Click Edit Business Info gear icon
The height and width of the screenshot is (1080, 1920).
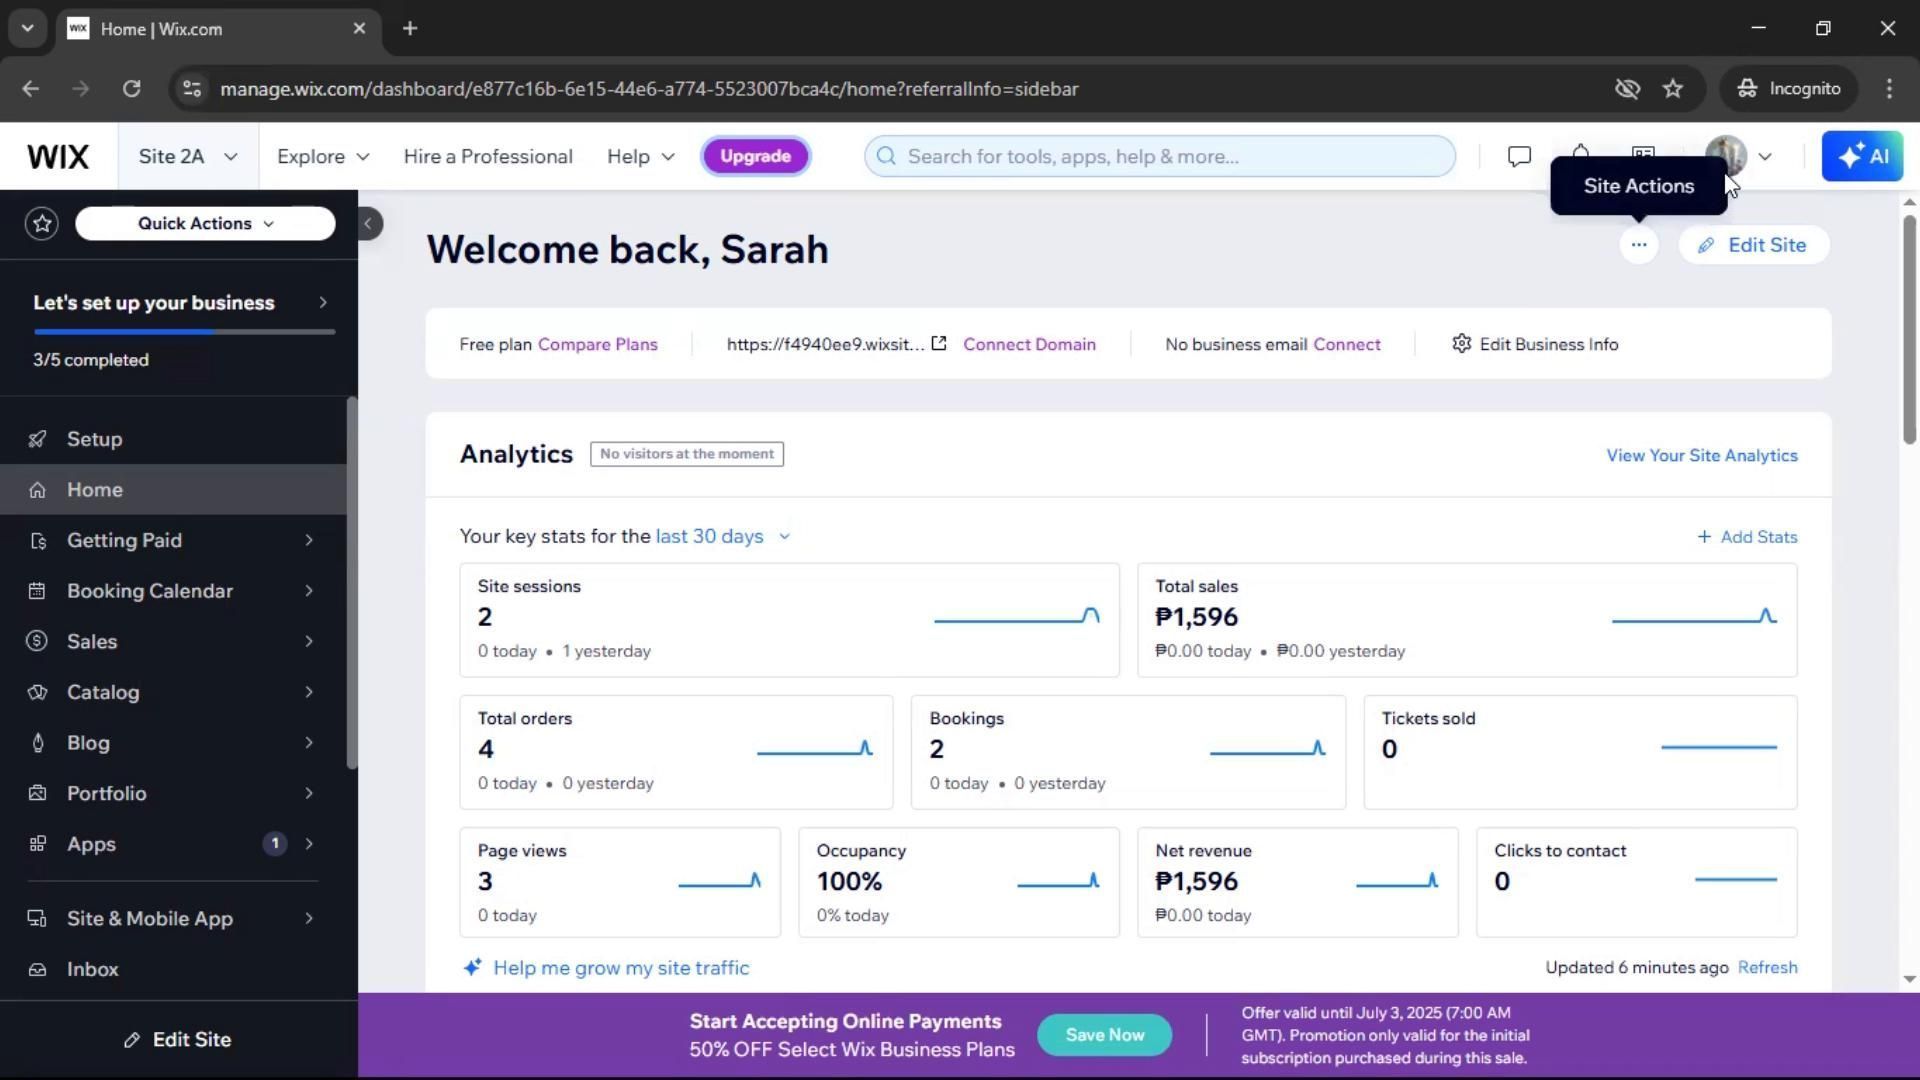[1461, 344]
